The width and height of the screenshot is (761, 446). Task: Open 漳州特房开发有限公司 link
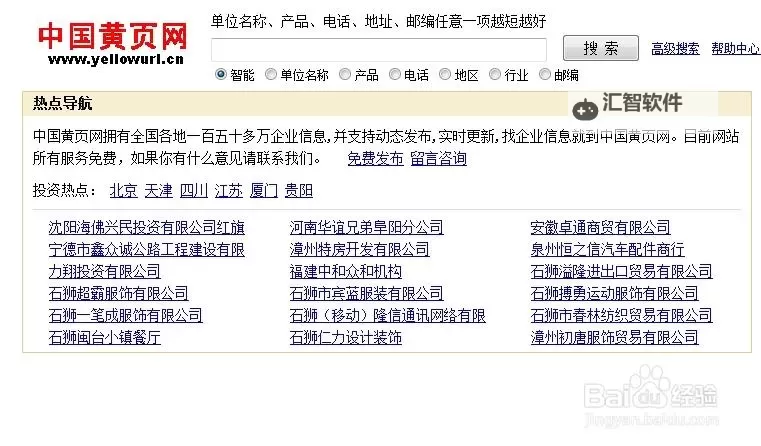click(360, 249)
